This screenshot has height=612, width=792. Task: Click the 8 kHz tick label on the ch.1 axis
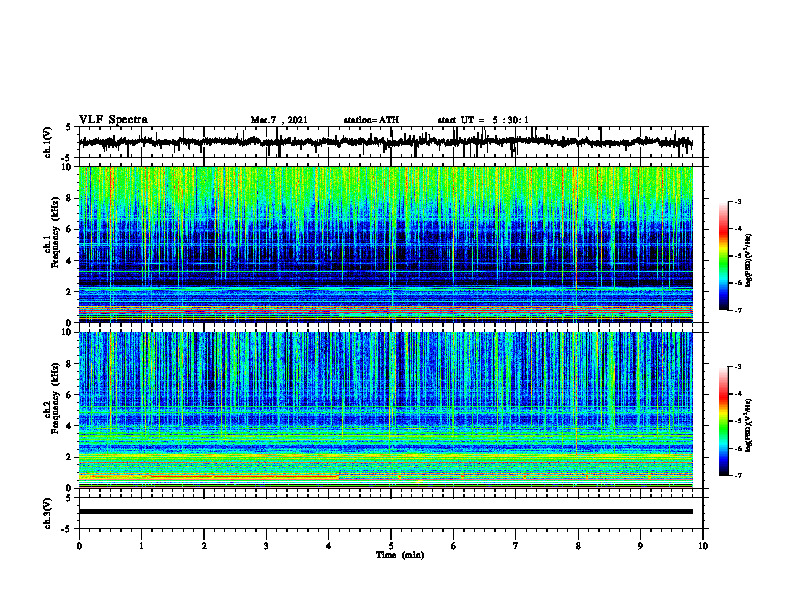point(70,198)
